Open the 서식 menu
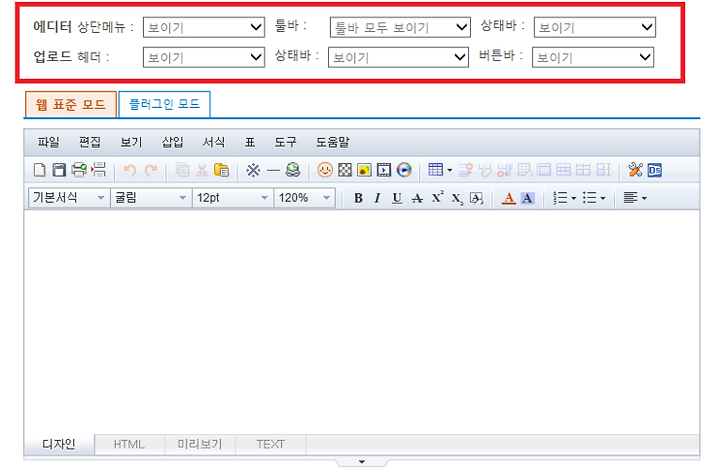This screenshot has width=720, height=468. pos(214,142)
